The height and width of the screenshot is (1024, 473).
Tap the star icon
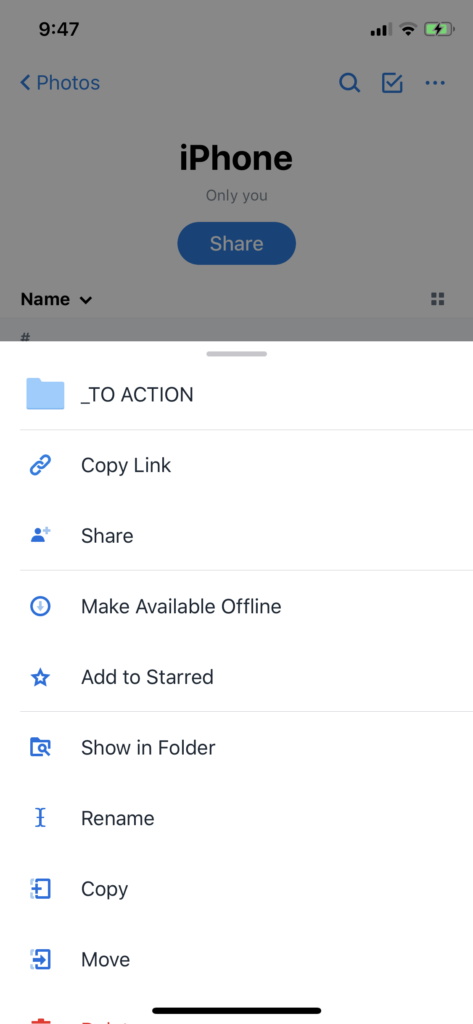coord(41,677)
